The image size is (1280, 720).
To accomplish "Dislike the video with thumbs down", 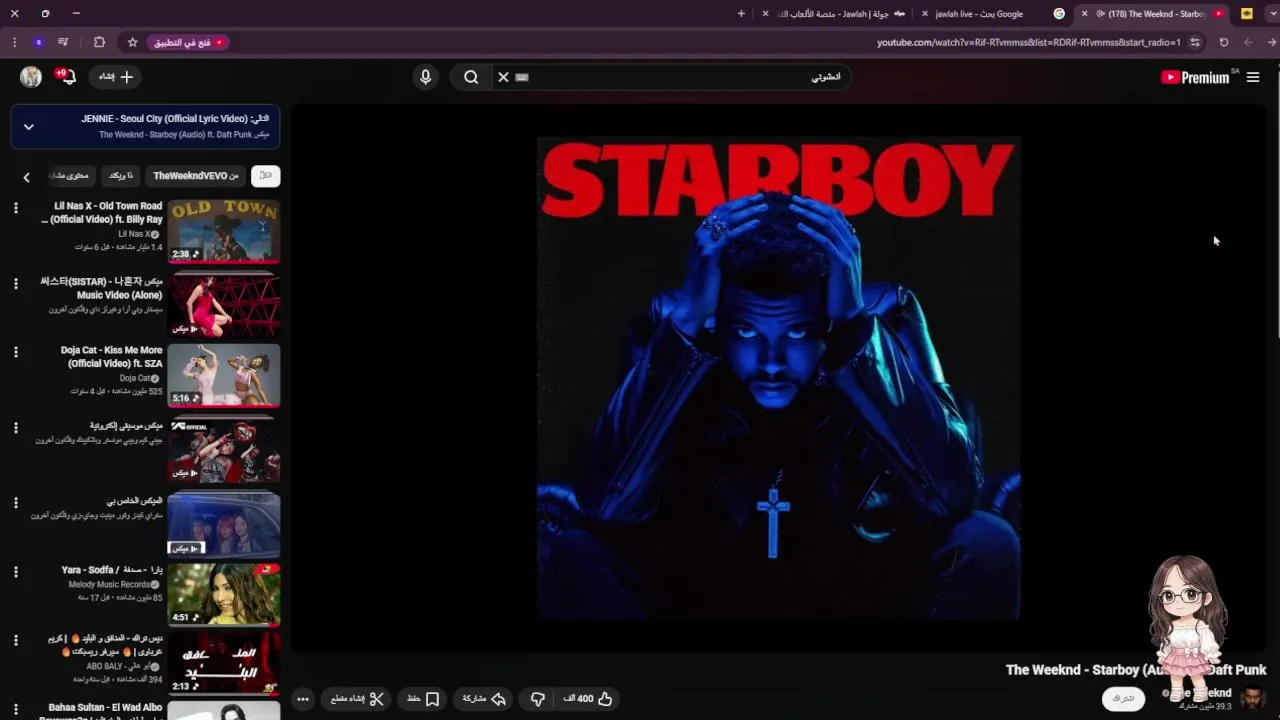I will pos(537,699).
